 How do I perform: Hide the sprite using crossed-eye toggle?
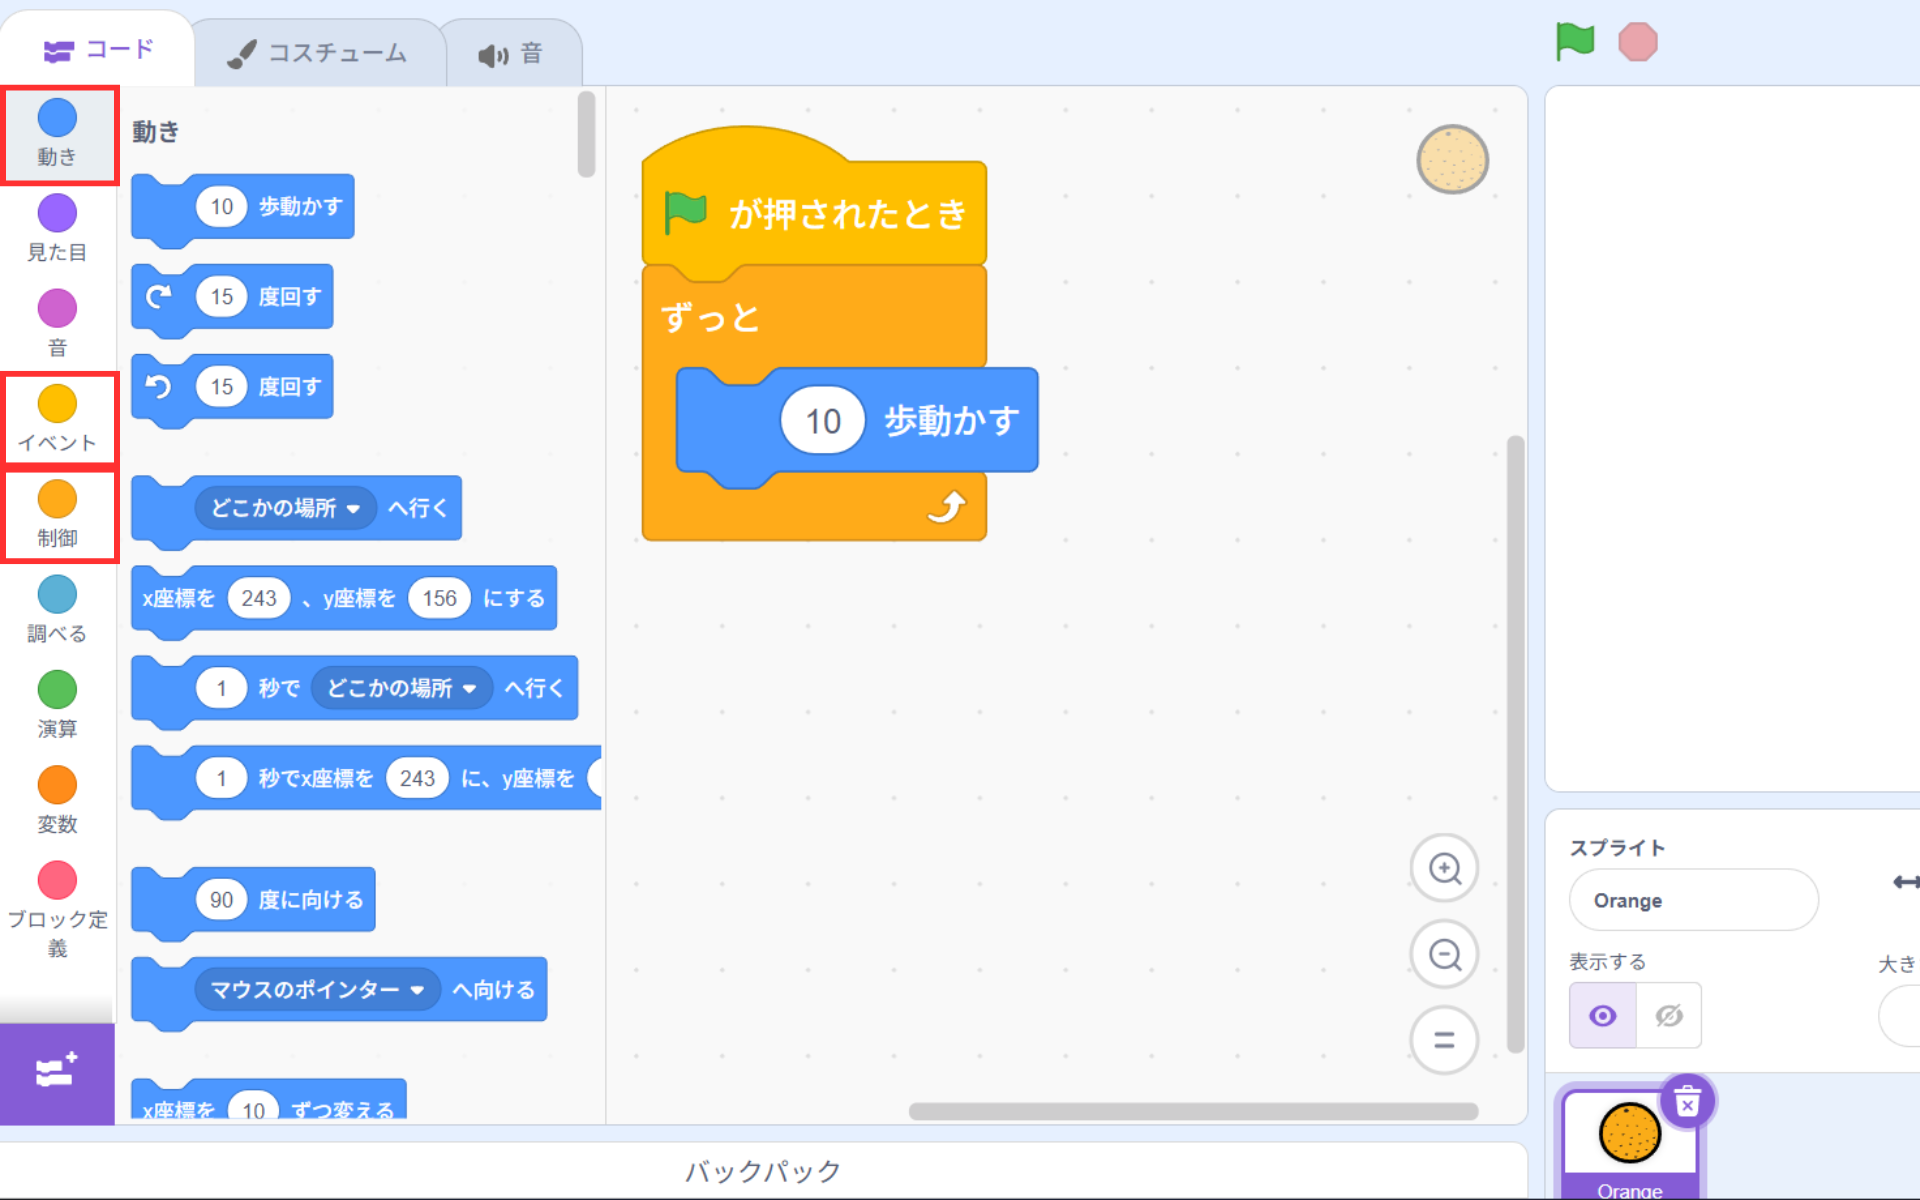tap(1668, 1016)
